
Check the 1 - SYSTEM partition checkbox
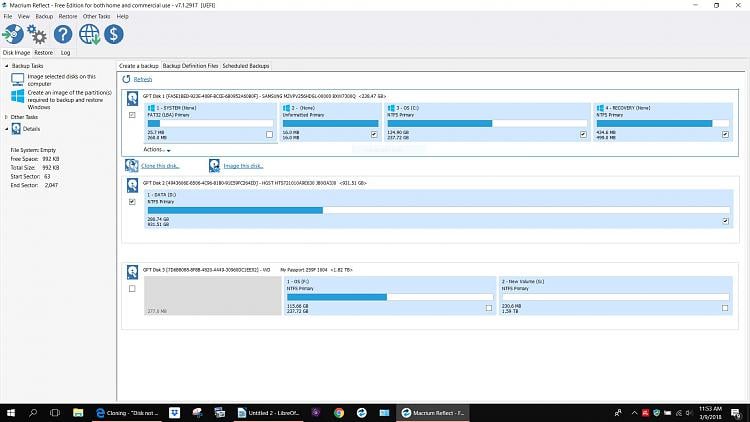tap(269, 134)
